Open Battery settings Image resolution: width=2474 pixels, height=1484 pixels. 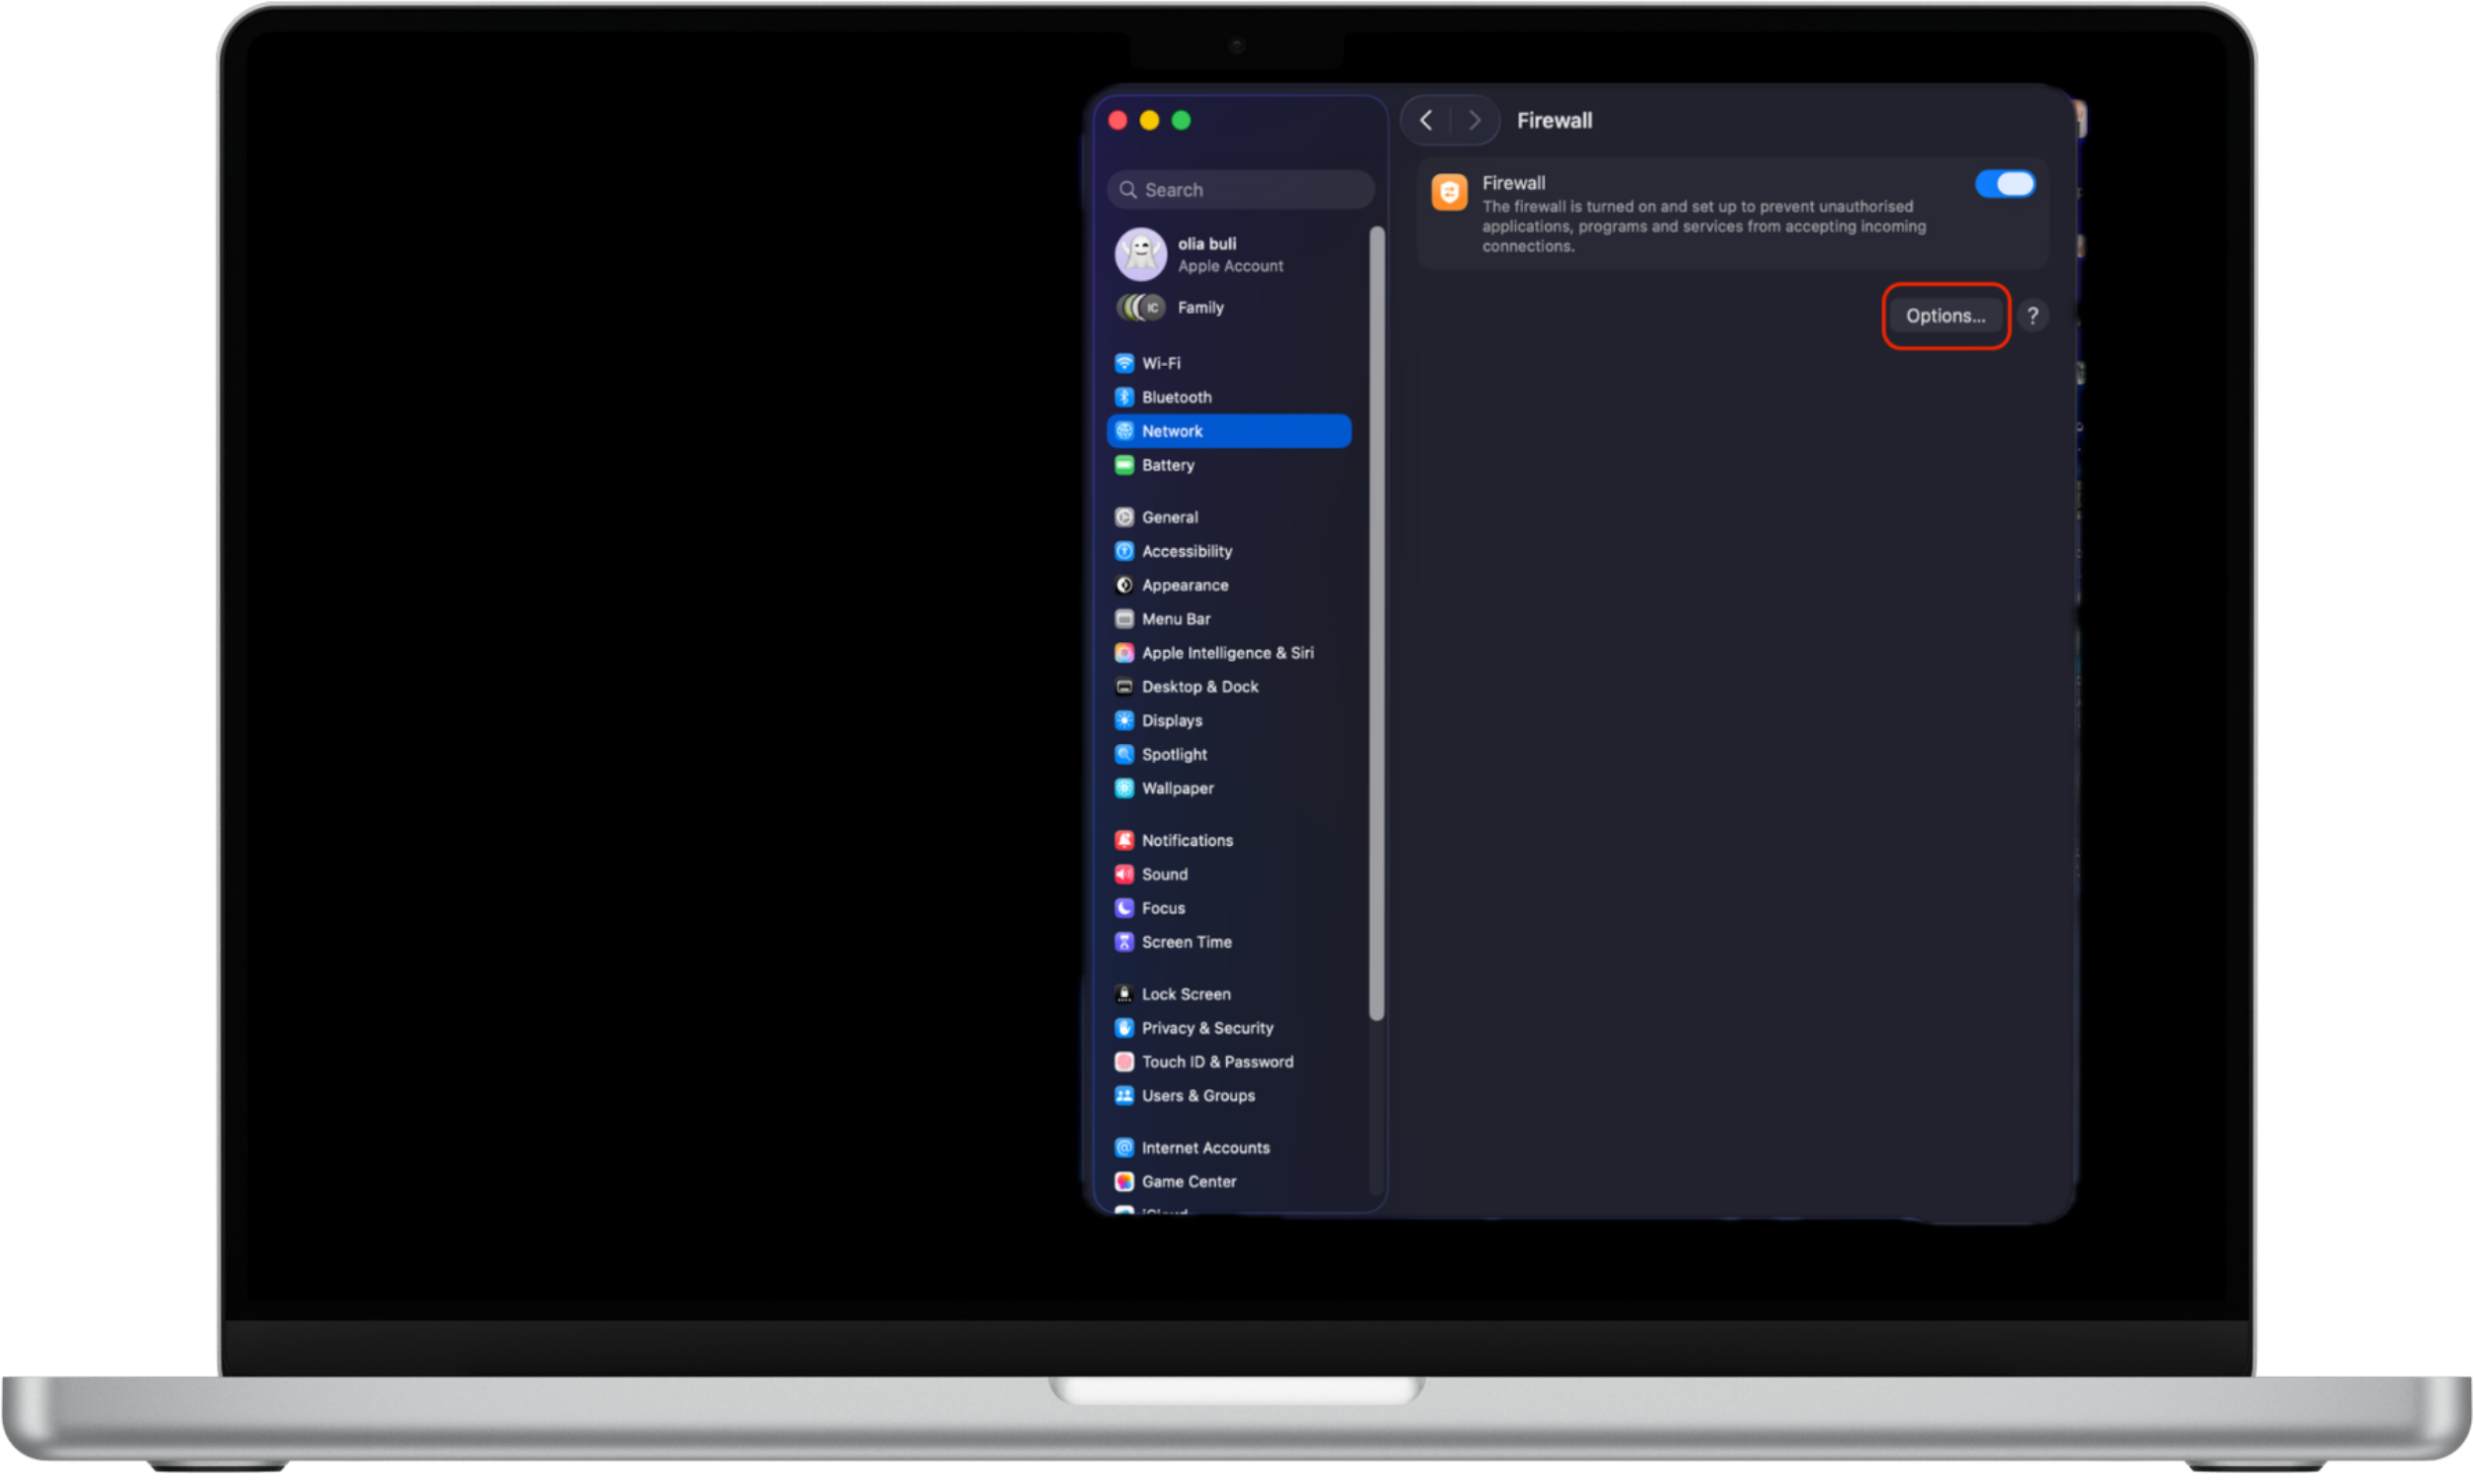coord(1168,465)
